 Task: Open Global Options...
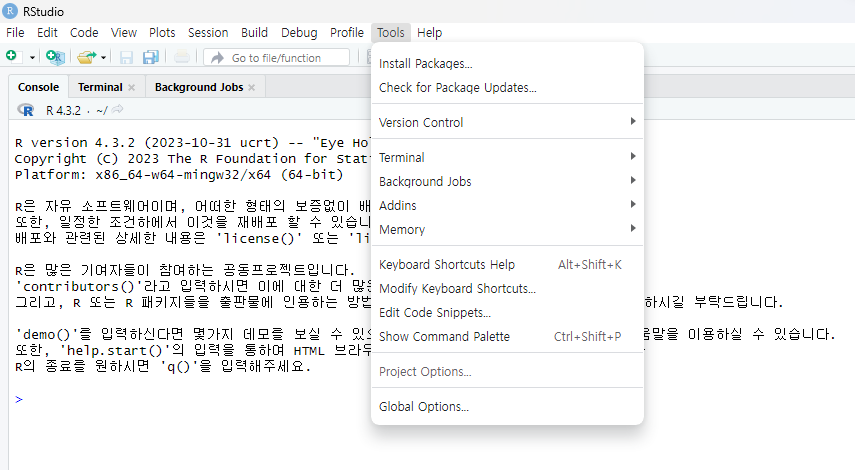coord(507,406)
